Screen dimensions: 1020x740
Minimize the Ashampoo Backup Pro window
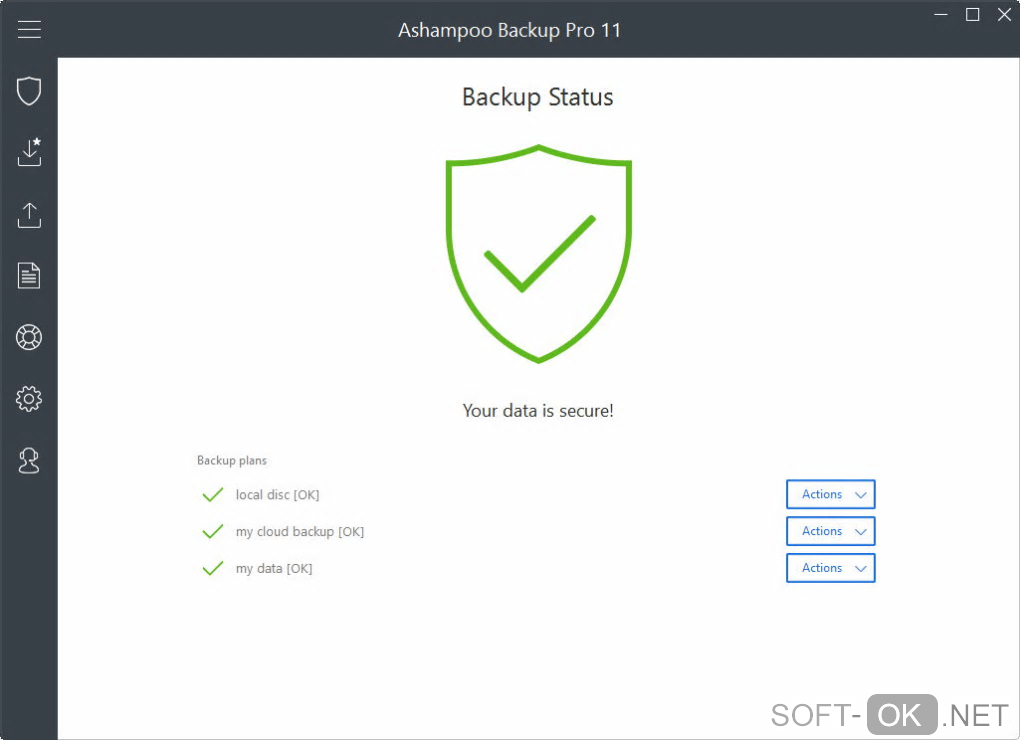[940, 15]
